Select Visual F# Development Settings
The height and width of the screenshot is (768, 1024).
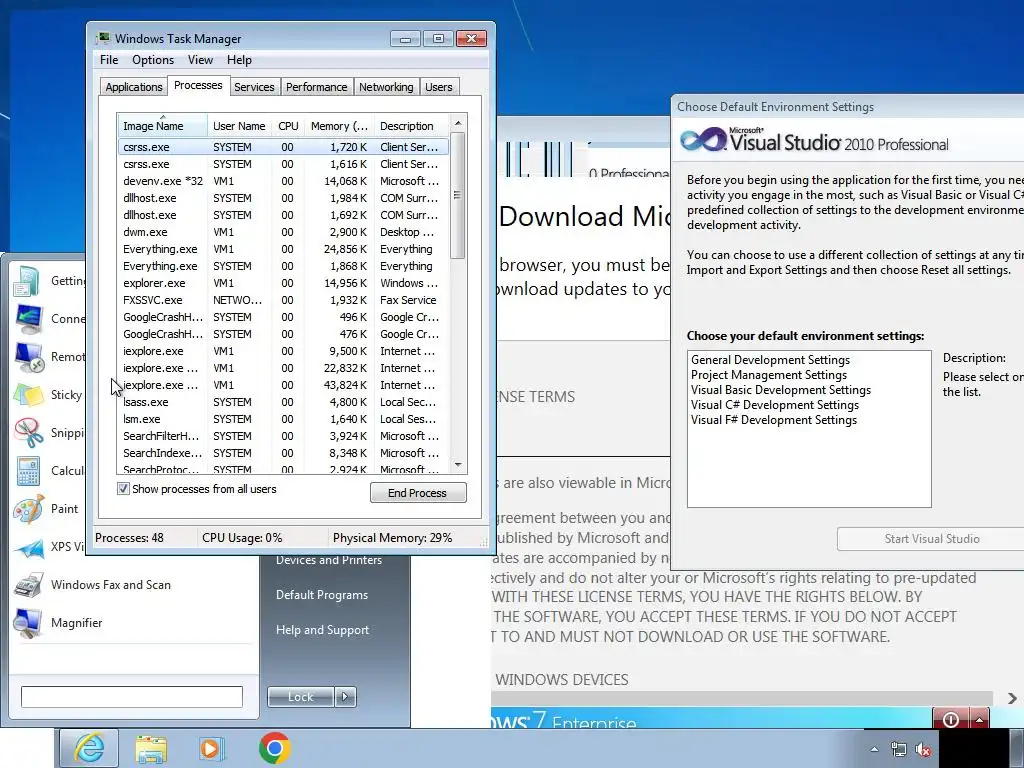tap(774, 420)
